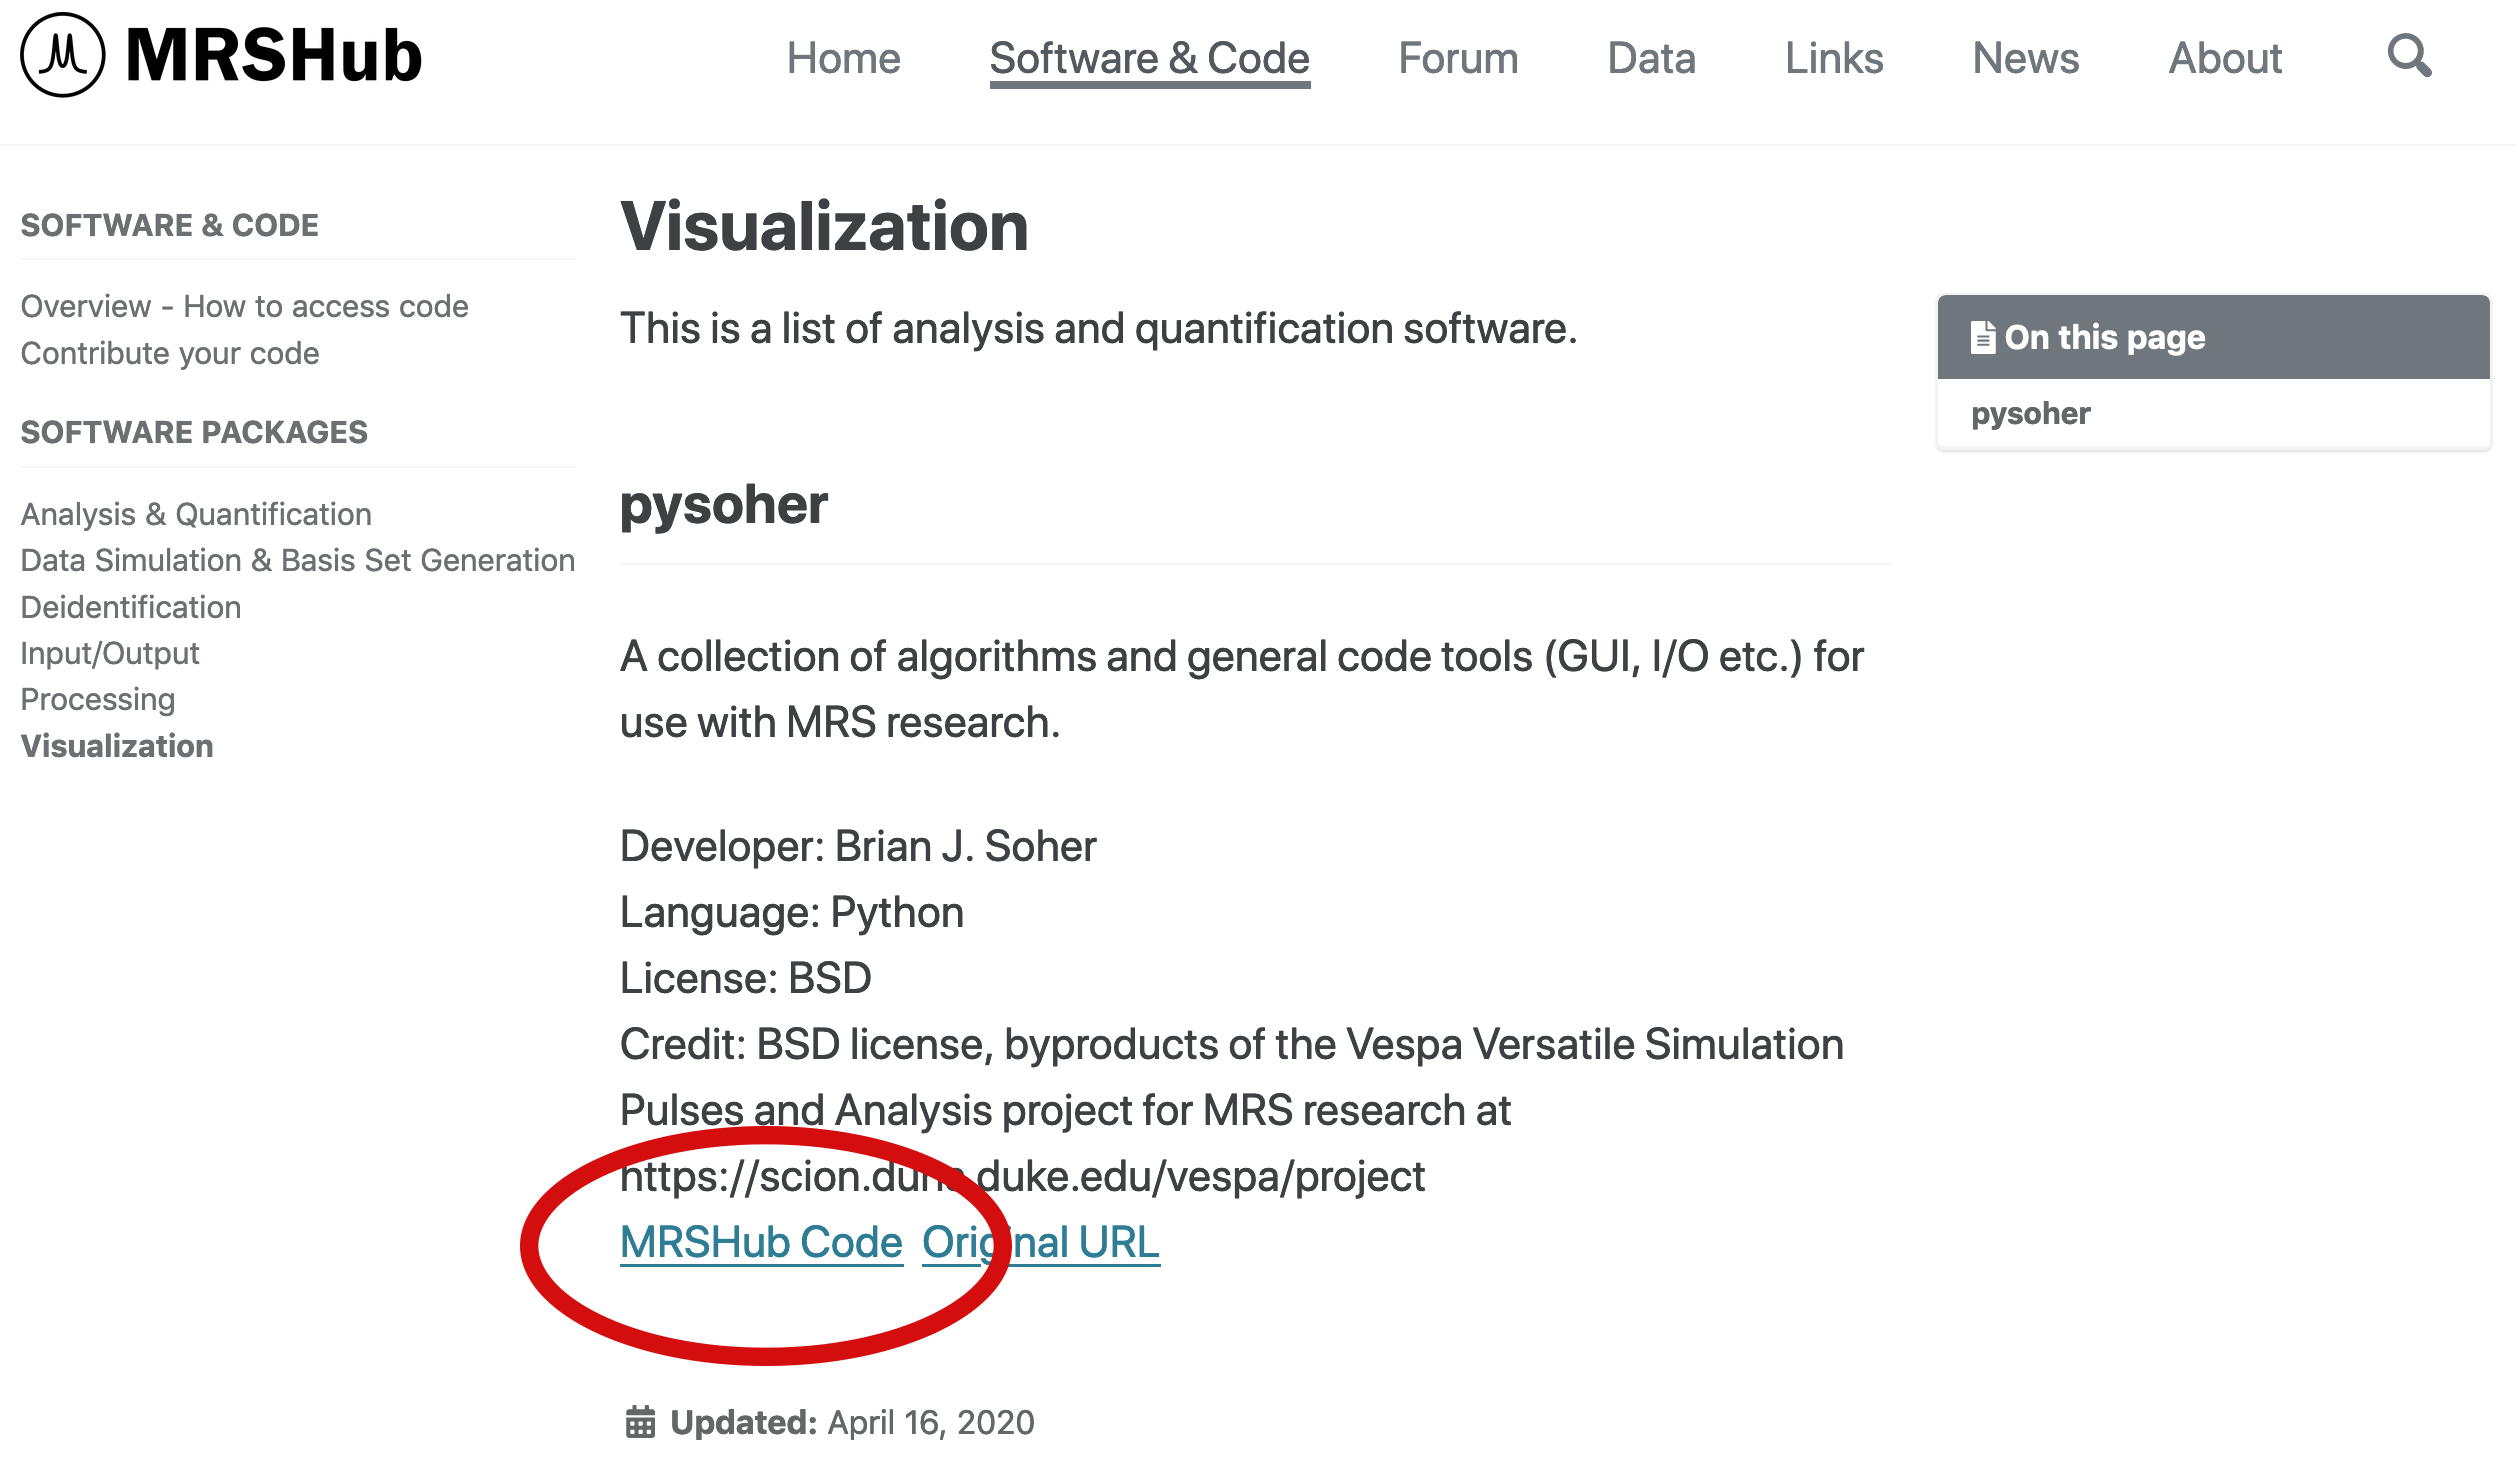
Task: Click 'Contribute your code' in sidebar
Action: (170, 352)
